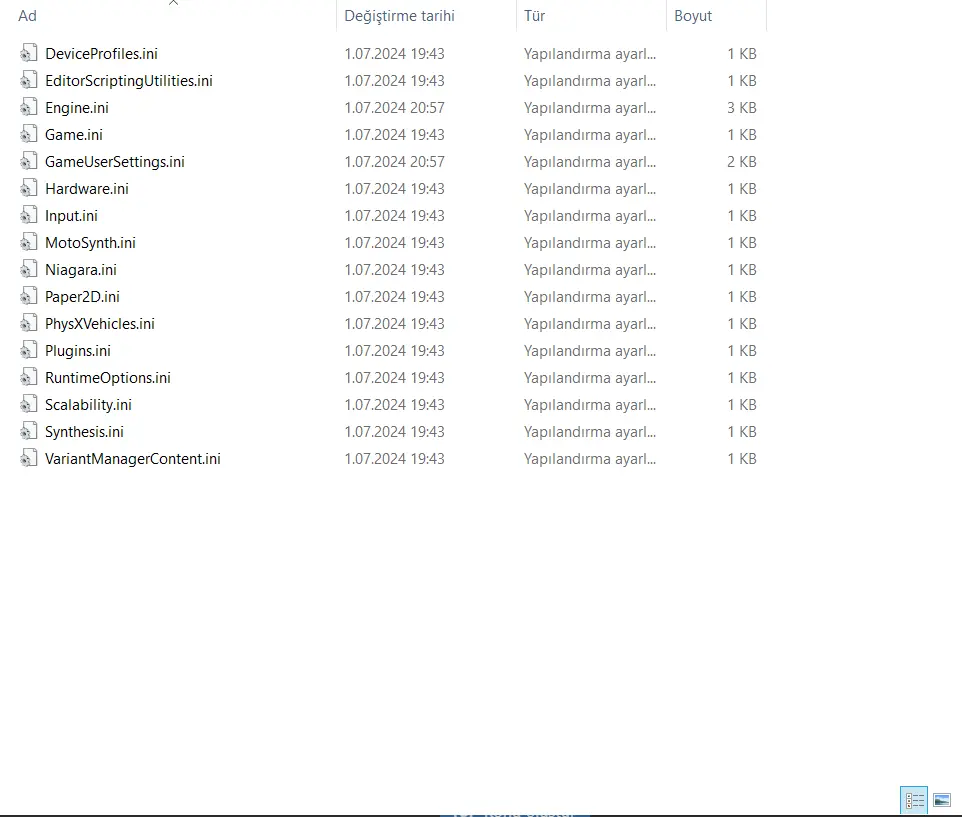The width and height of the screenshot is (962, 817).
Task: Click the Scalability.ini file icon
Action: (x=28, y=404)
